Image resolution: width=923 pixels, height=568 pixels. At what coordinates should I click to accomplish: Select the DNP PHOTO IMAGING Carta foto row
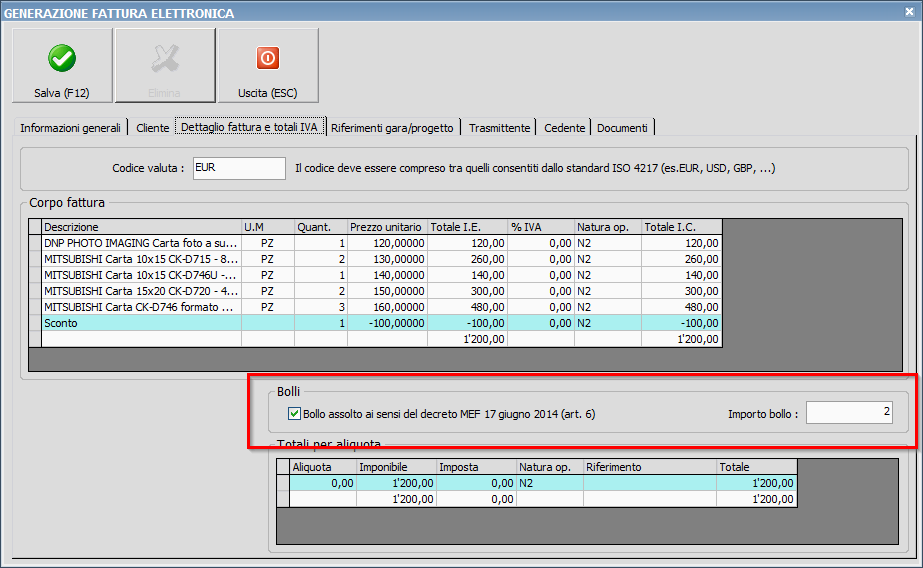click(381, 243)
